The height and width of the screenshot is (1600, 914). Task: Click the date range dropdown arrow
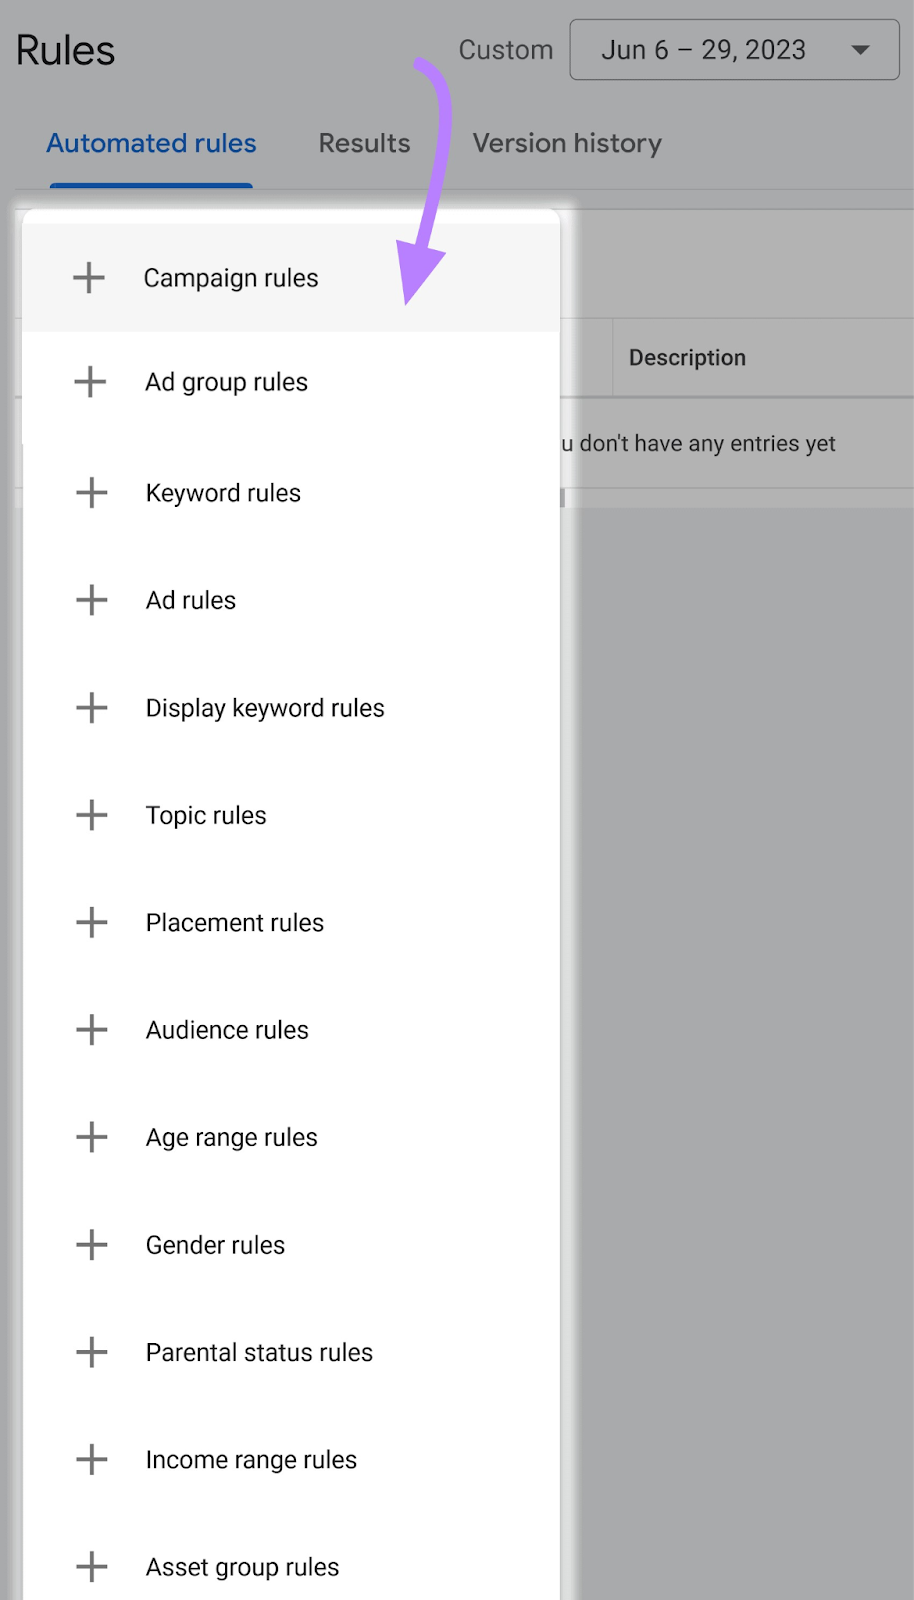(860, 50)
